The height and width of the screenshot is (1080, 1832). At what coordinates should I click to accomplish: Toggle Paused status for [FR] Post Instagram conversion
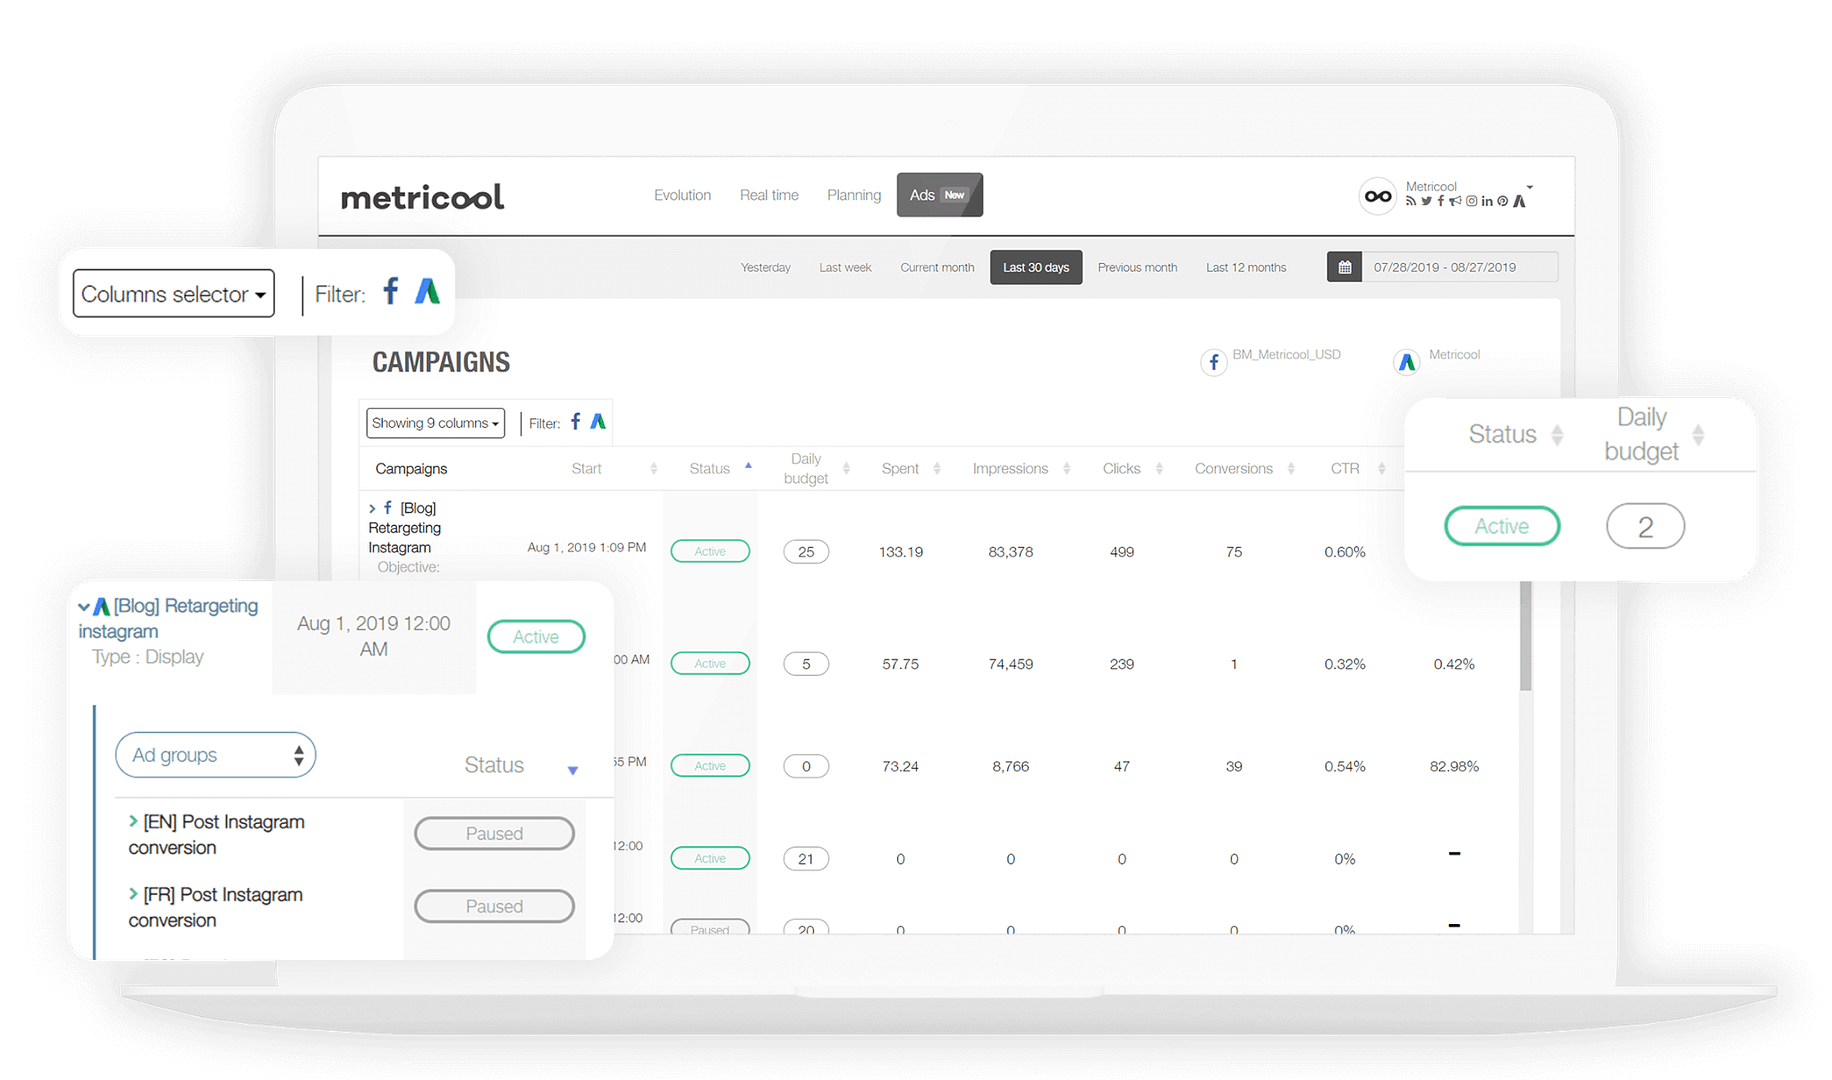(x=494, y=907)
